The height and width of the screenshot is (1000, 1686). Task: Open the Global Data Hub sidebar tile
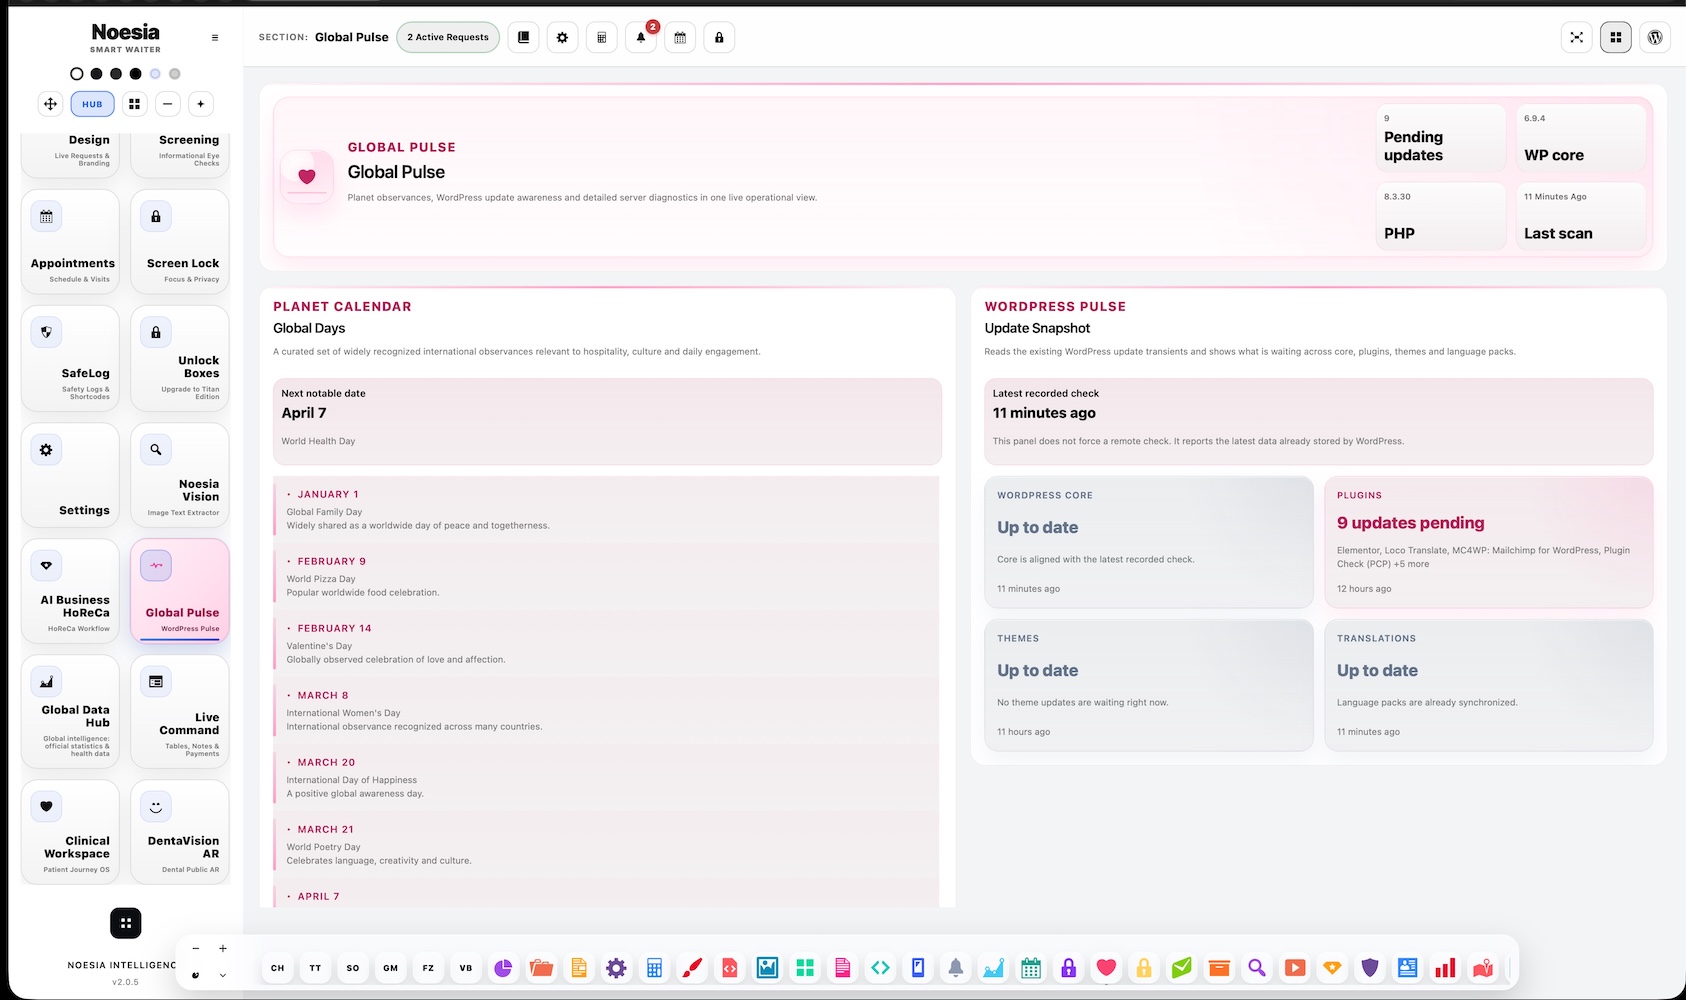point(70,712)
